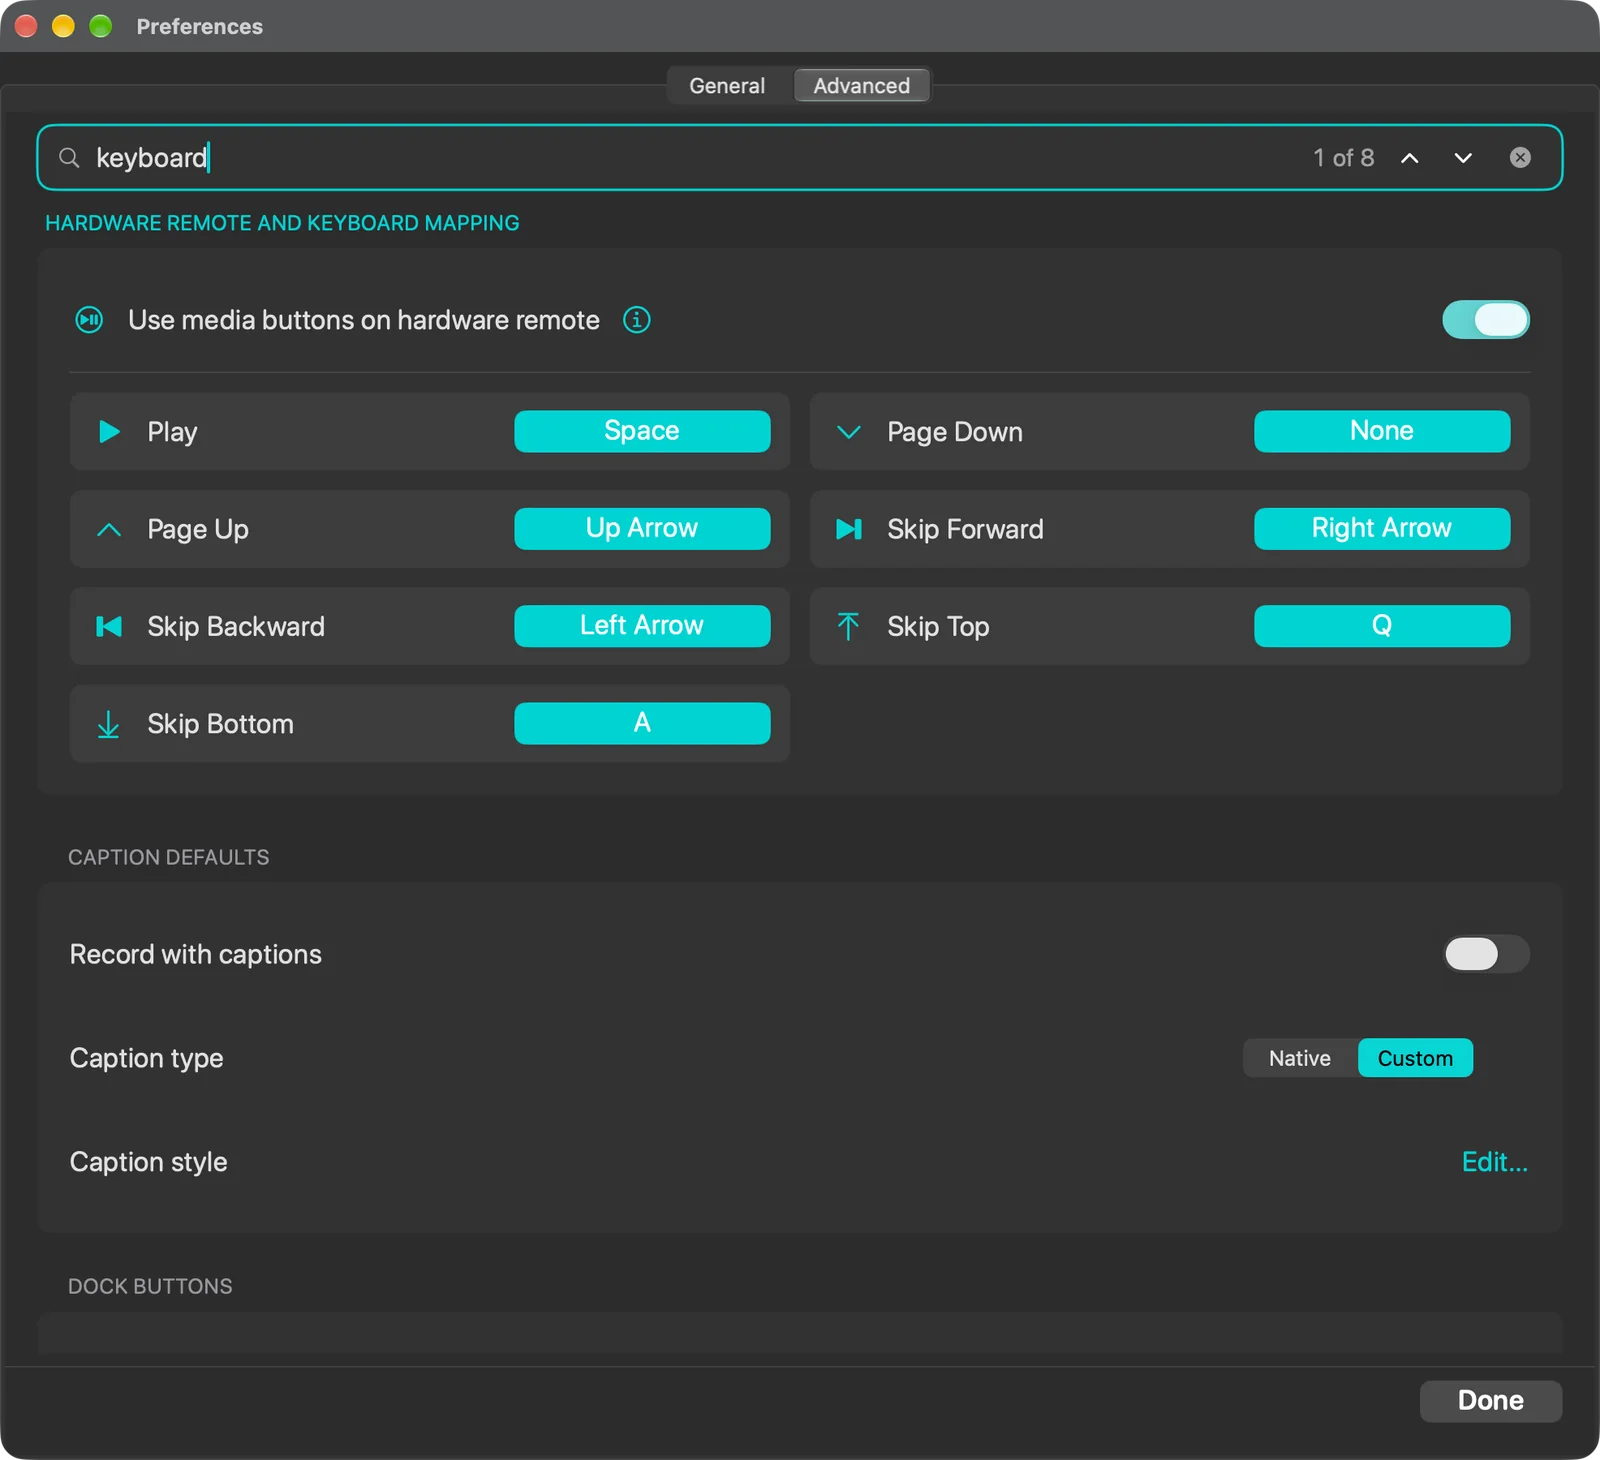This screenshot has height=1460, width=1600.
Task: Focus the preferences search field
Action: point(799,158)
